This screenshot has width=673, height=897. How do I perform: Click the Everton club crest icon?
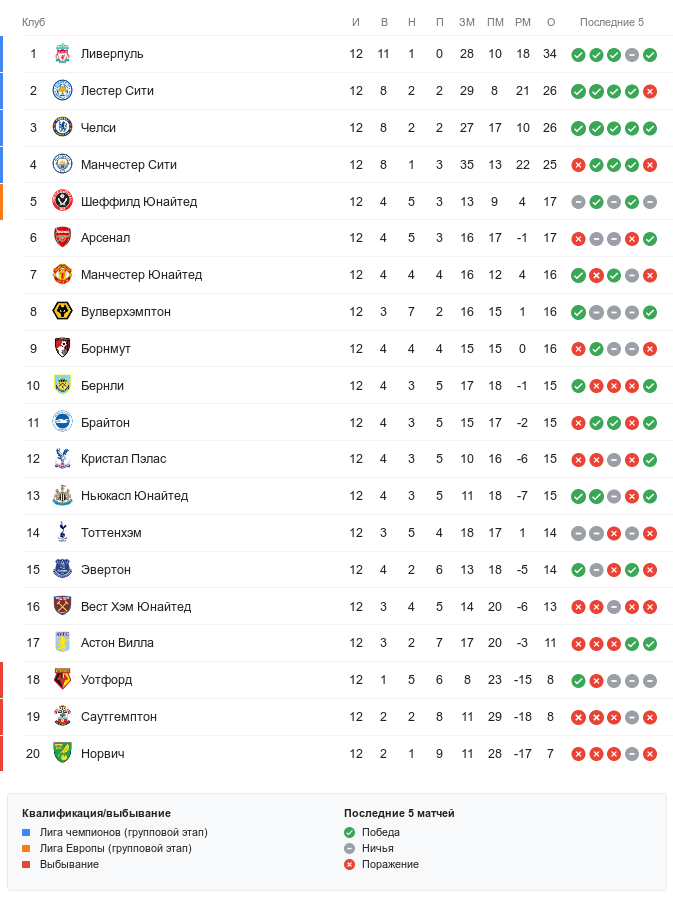point(62,570)
